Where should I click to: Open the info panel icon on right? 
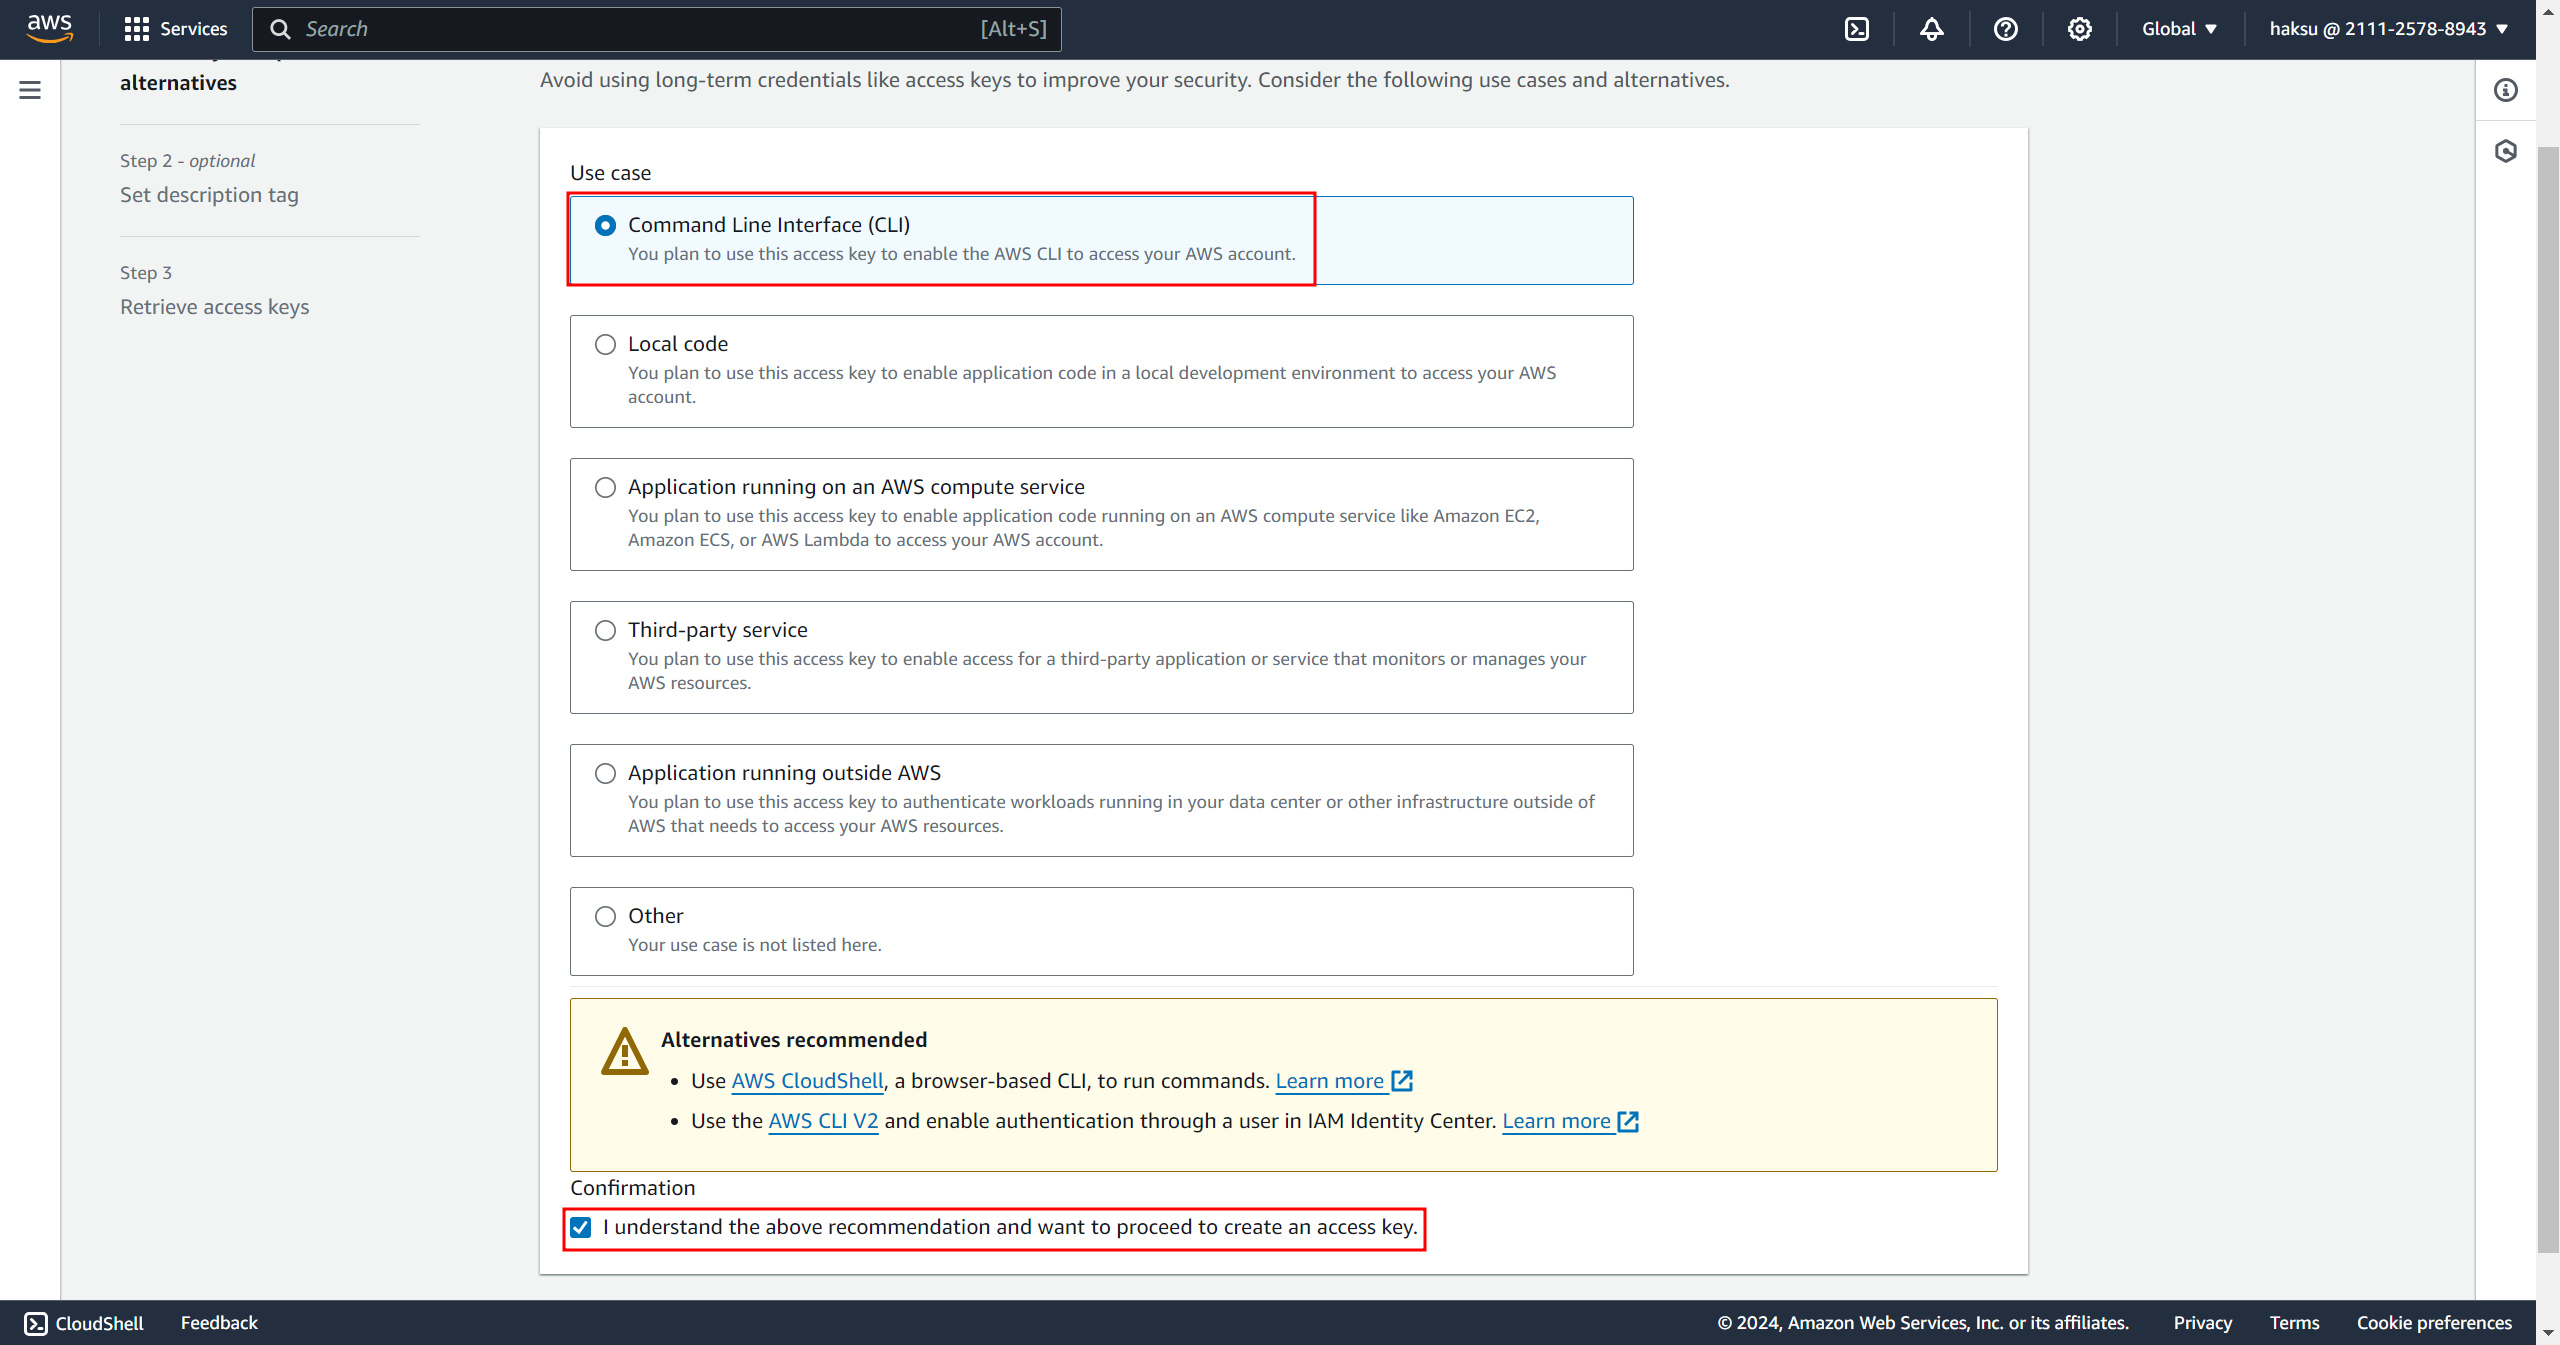click(2505, 90)
